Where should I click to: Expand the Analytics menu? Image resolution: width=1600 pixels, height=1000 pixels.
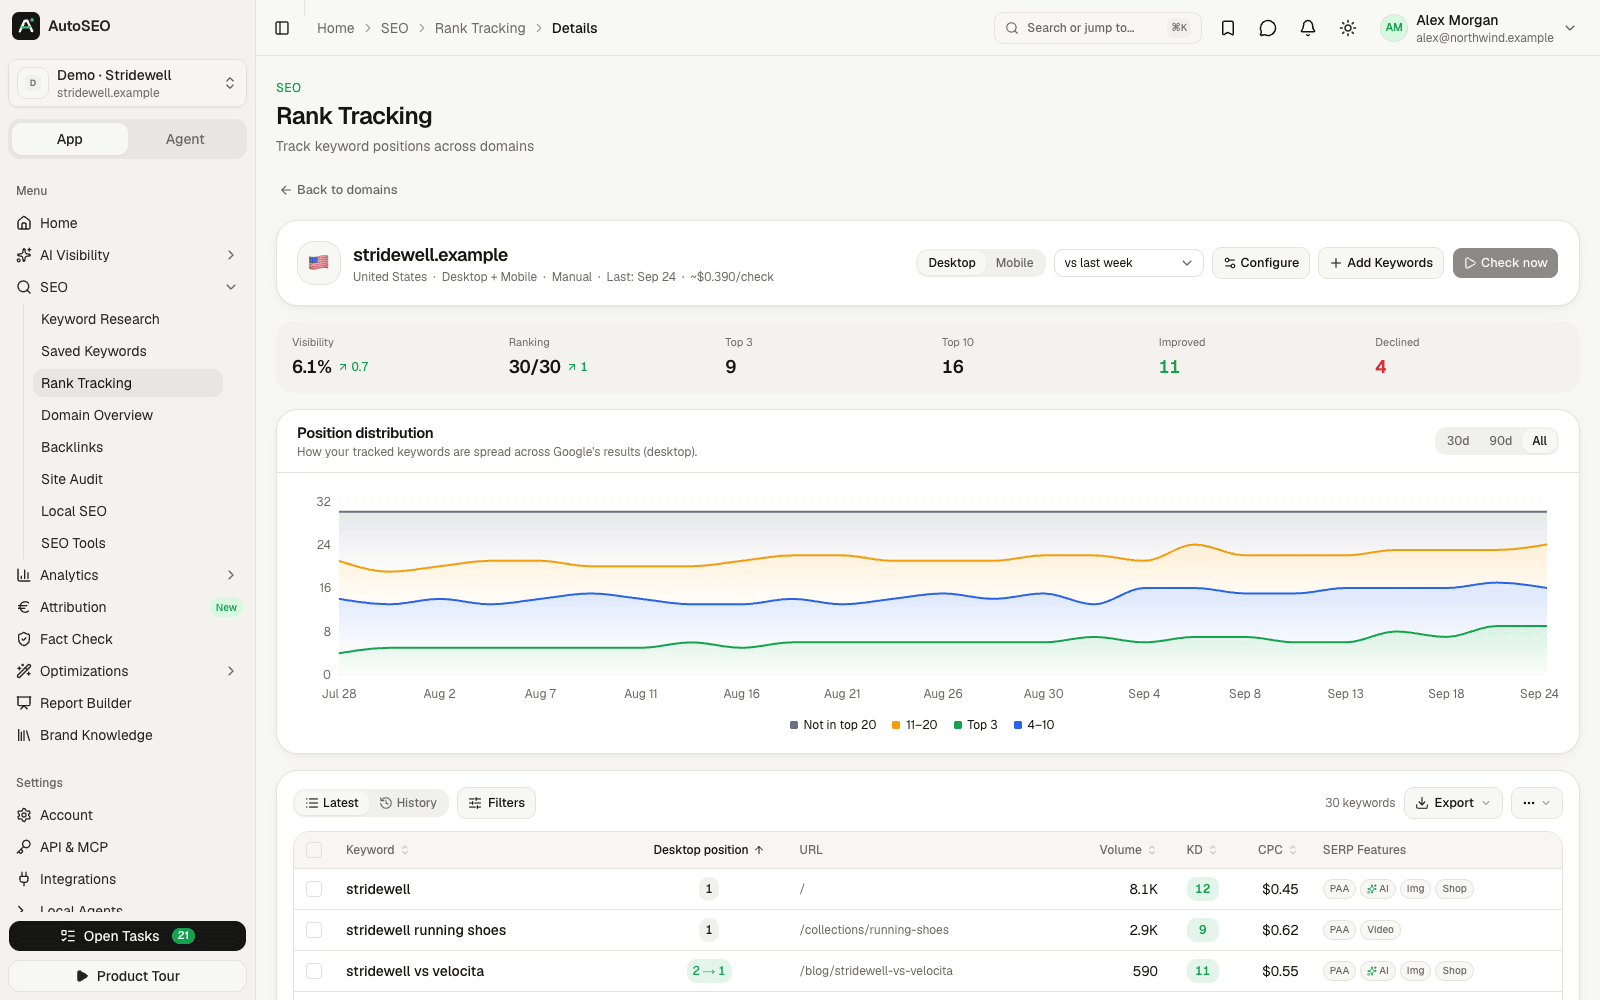click(x=128, y=575)
